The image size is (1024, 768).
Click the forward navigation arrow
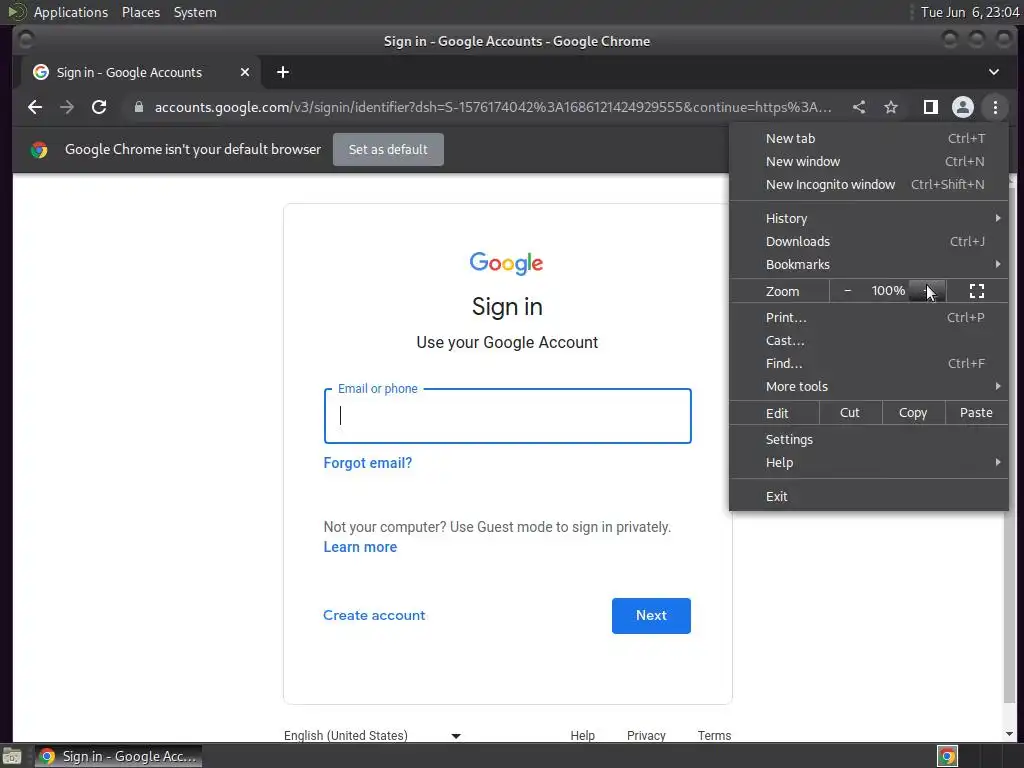[67, 107]
